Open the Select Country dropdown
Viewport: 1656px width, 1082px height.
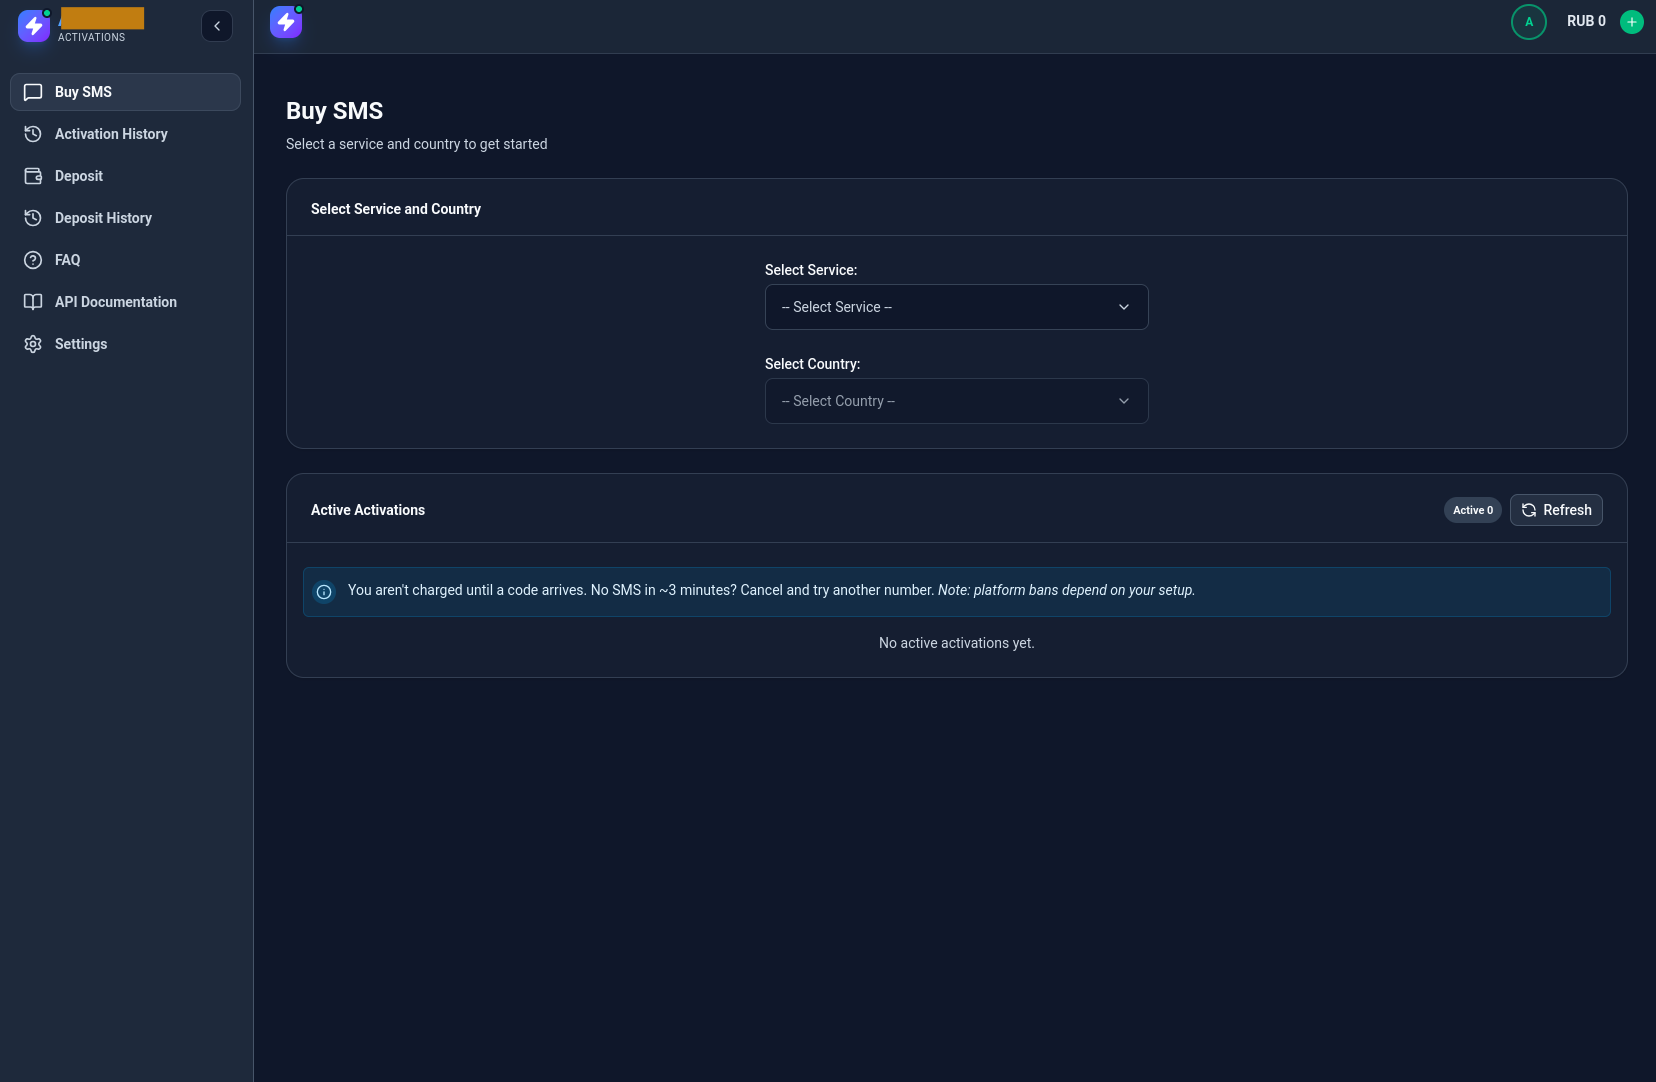click(956, 401)
